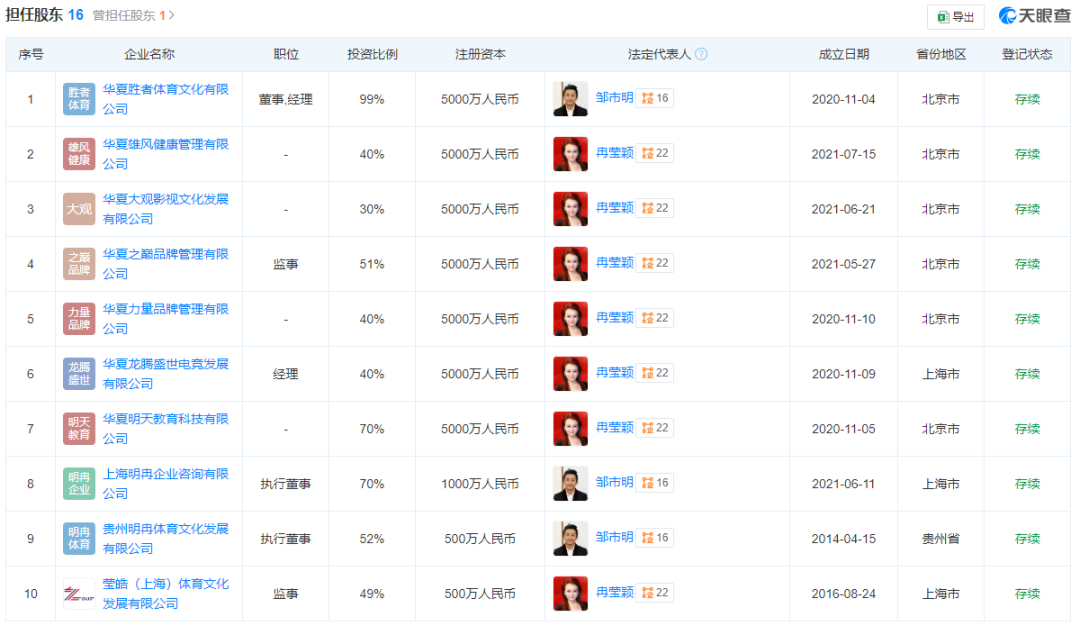
Task: Click the 胜者体育 company logo icon
Action: click(x=79, y=99)
